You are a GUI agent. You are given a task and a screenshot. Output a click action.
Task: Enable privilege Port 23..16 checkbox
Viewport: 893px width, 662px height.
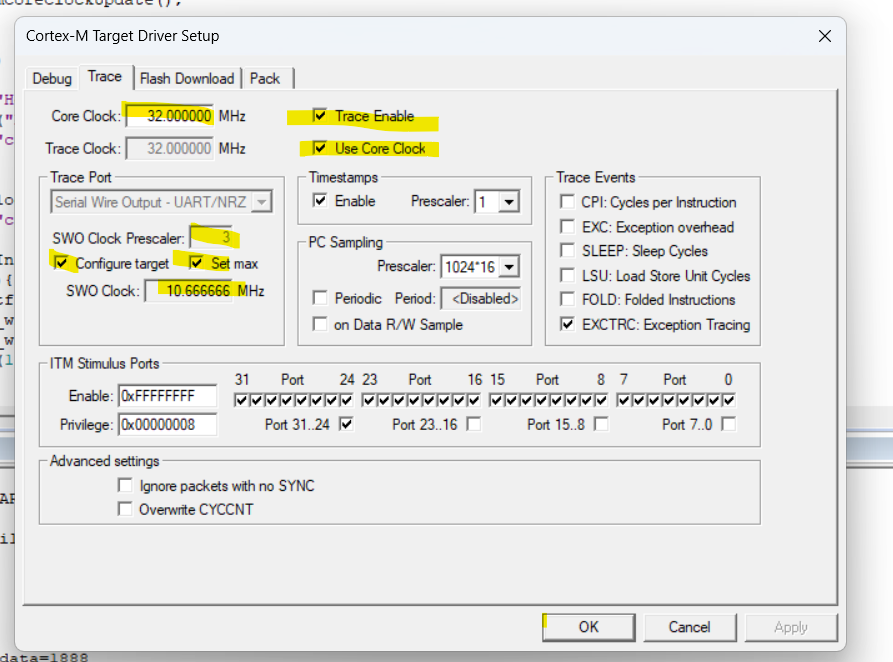point(474,424)
